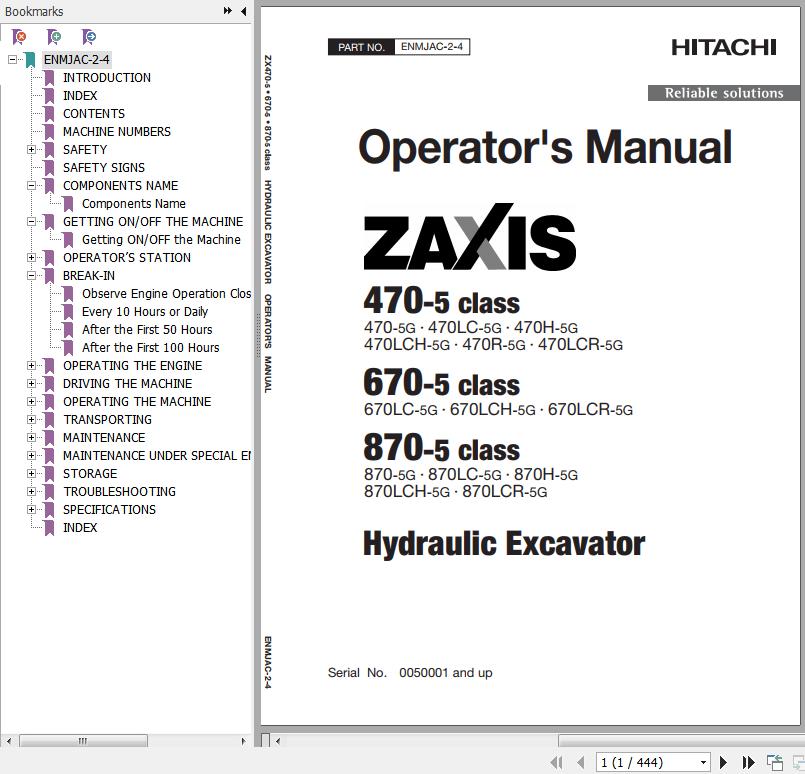Image resolution: width=805 pixels, height=774 pixels.
Task: Open the page number dropdown arrow
Action: pos(703,763)
